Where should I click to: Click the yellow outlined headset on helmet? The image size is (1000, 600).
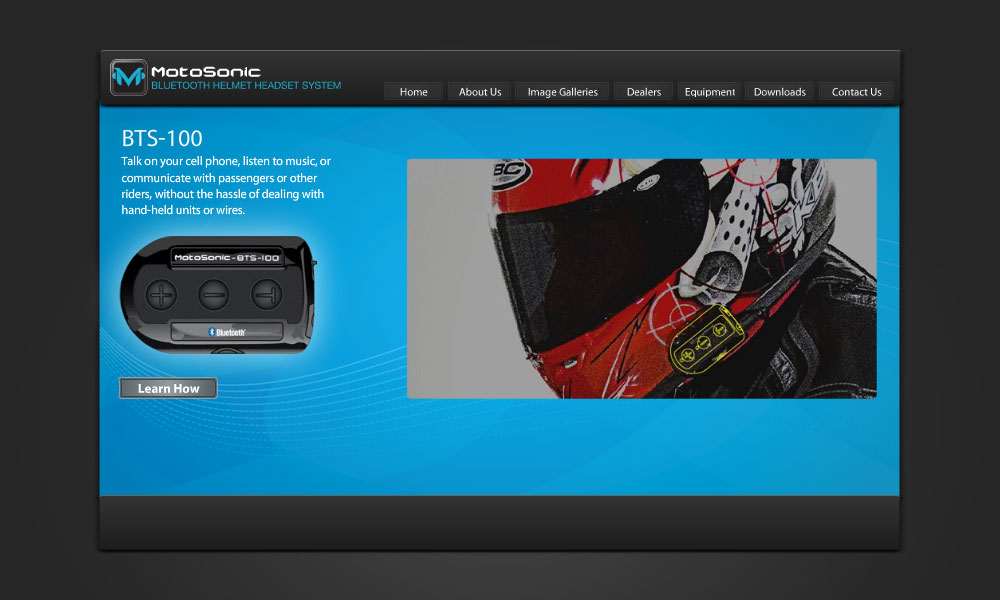tap(706, 340)
